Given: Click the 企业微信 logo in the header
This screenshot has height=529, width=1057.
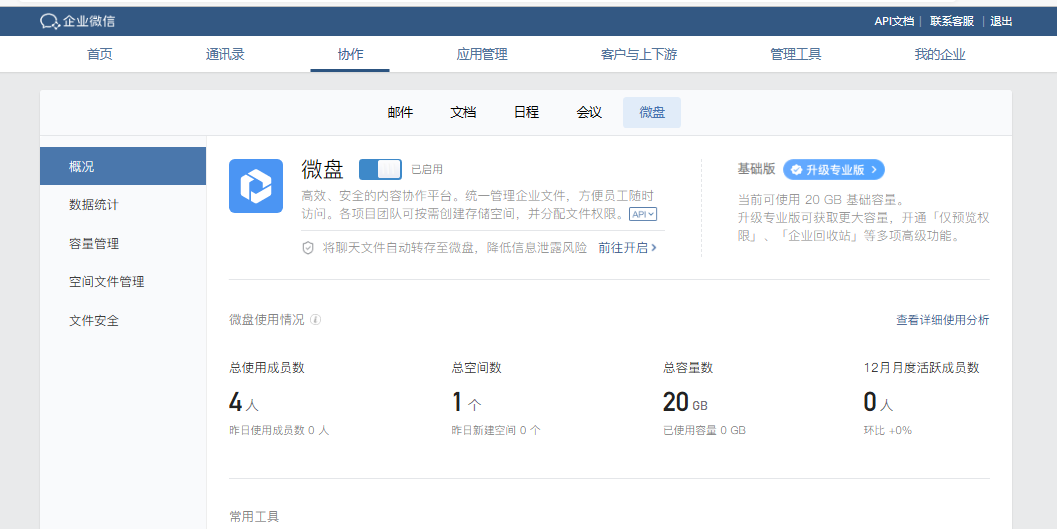Looking at the screenshot, I should tap(79, 21).
